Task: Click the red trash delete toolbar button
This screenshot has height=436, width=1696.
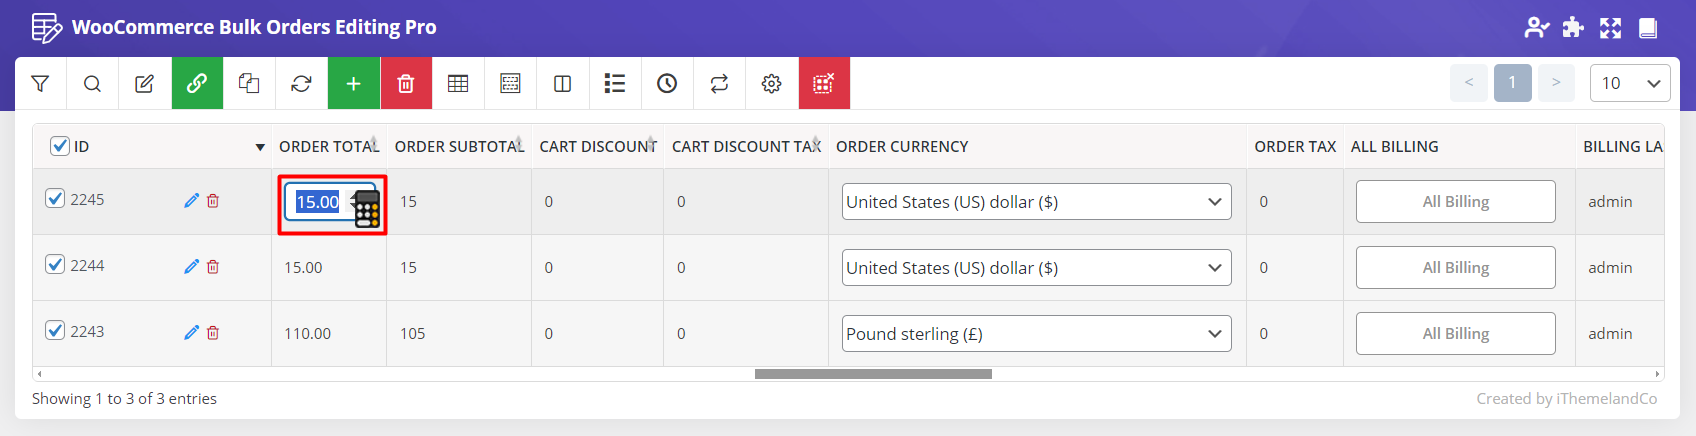Action: point(406,84)
